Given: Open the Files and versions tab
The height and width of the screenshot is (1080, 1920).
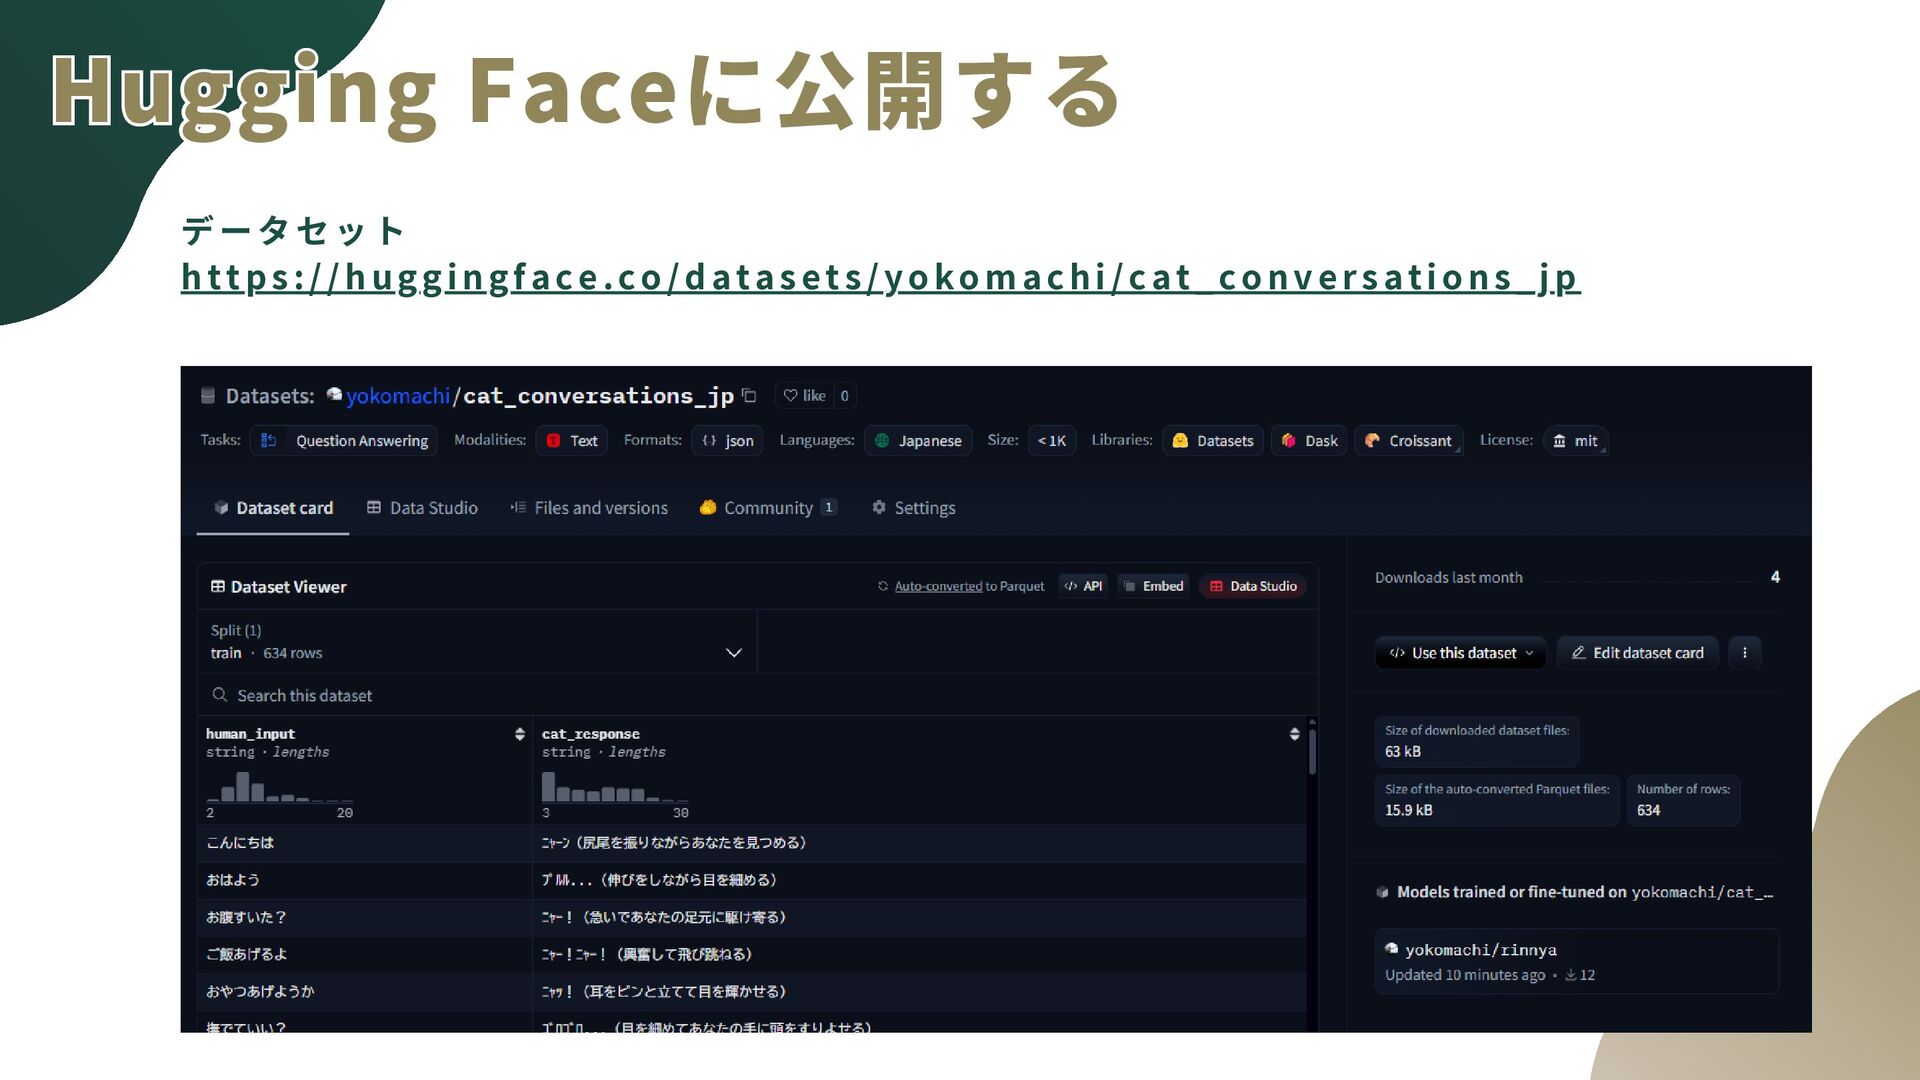Looking at the screenshot, I should pyautogui.click(x=589, y=508).
